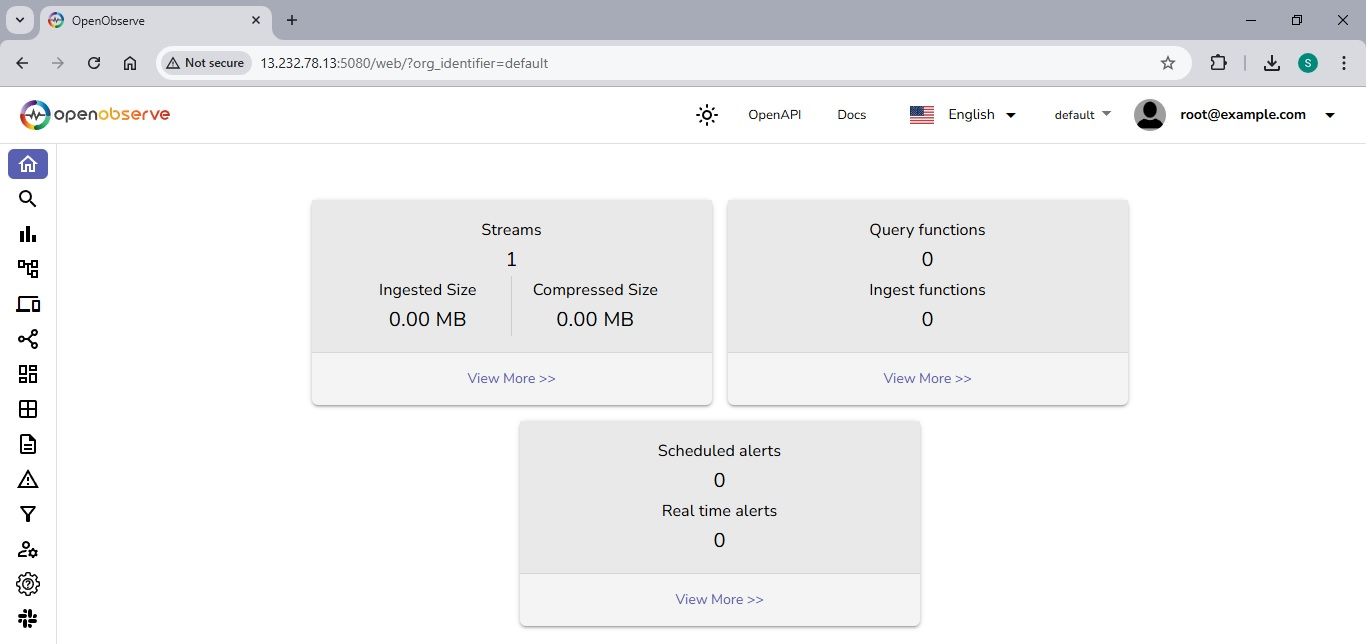The width and height of the screenshot is (1368, 644).
Task: Open RUM devices sidebar icon
Action: [28, 304]
